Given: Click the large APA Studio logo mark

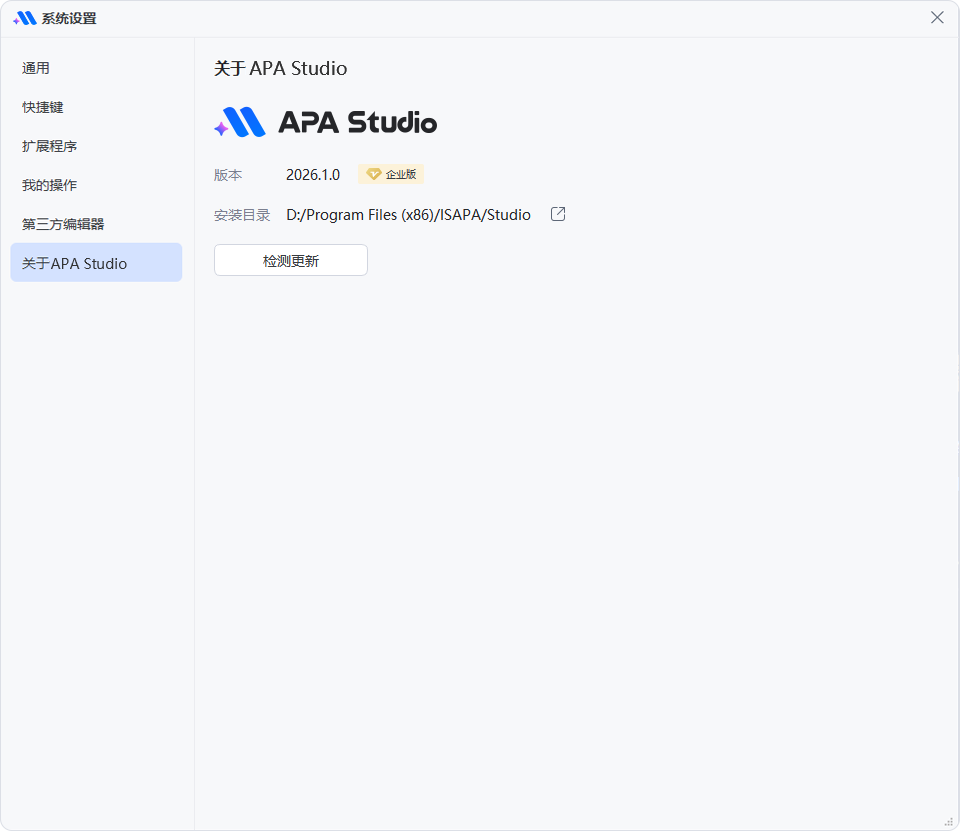Looking at the screenshot, I should (240, 122).
